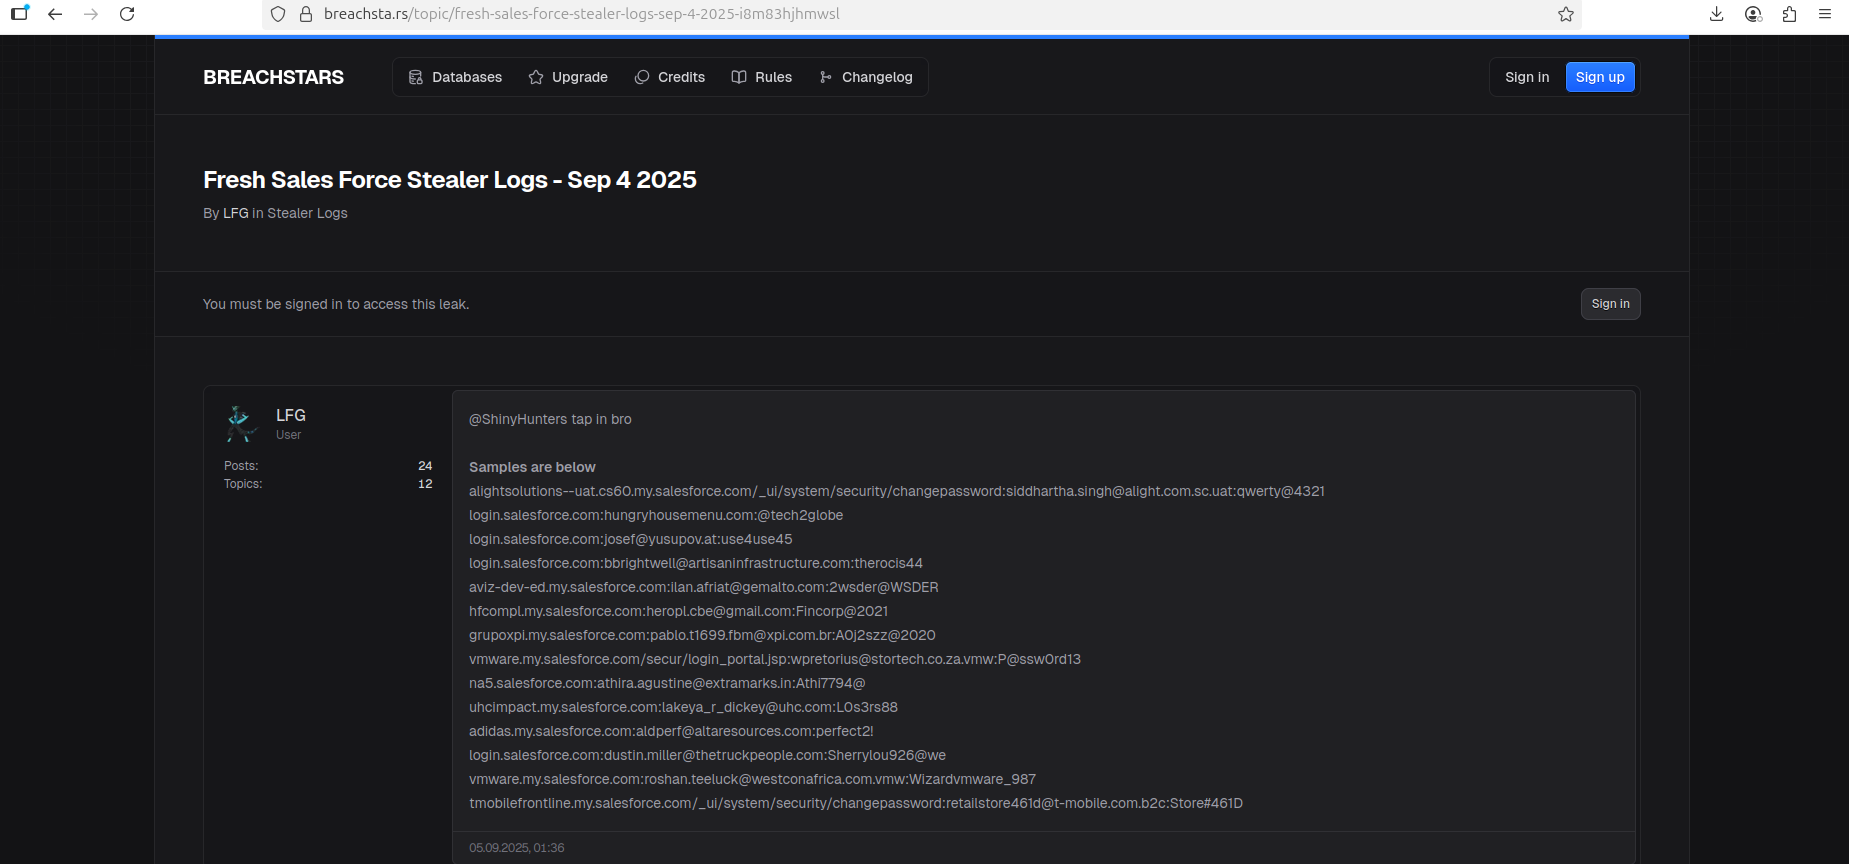This screenshot has height=864, width=1849.
Task: Click the topic title heading
Action: coord(450,180)
